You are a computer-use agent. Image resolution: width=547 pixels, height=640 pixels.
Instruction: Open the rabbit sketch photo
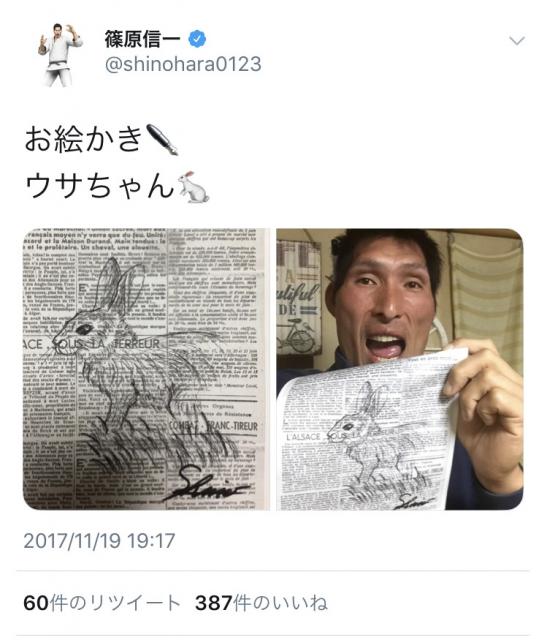(146, 369)
